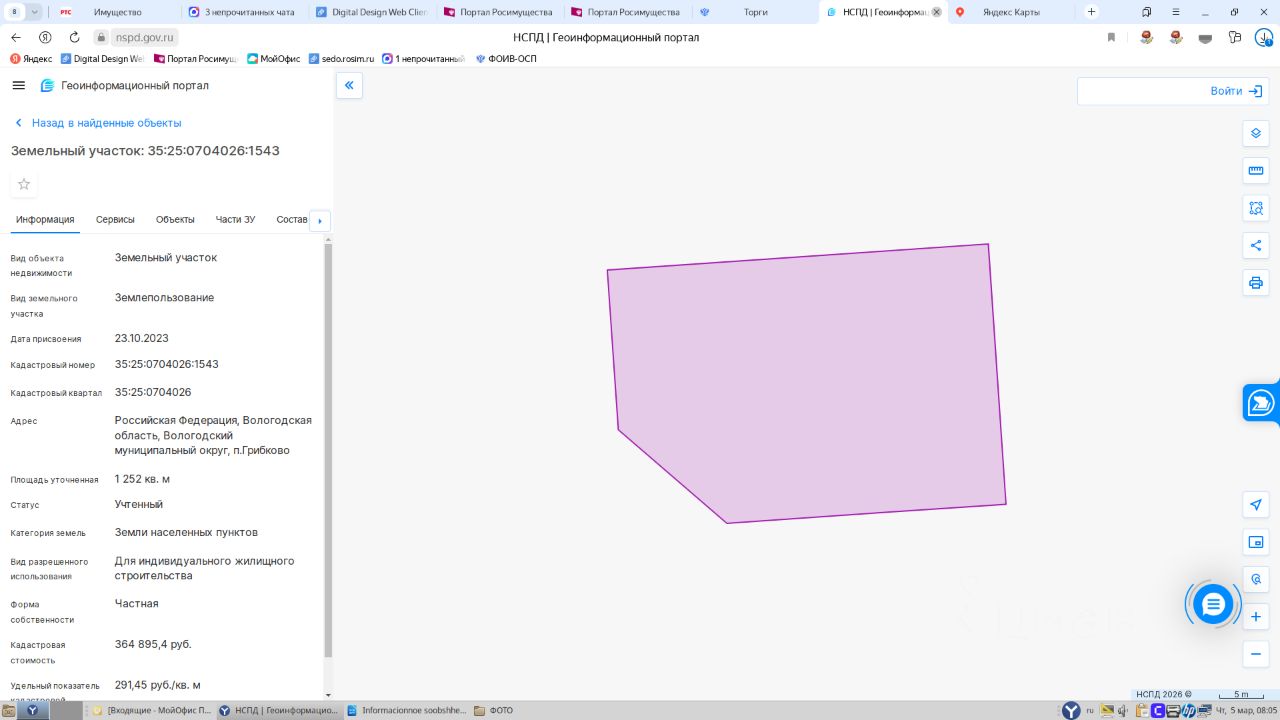1280x720 pixels.
Task: Open the Яндекс bookmark
Action: point(31,59)
